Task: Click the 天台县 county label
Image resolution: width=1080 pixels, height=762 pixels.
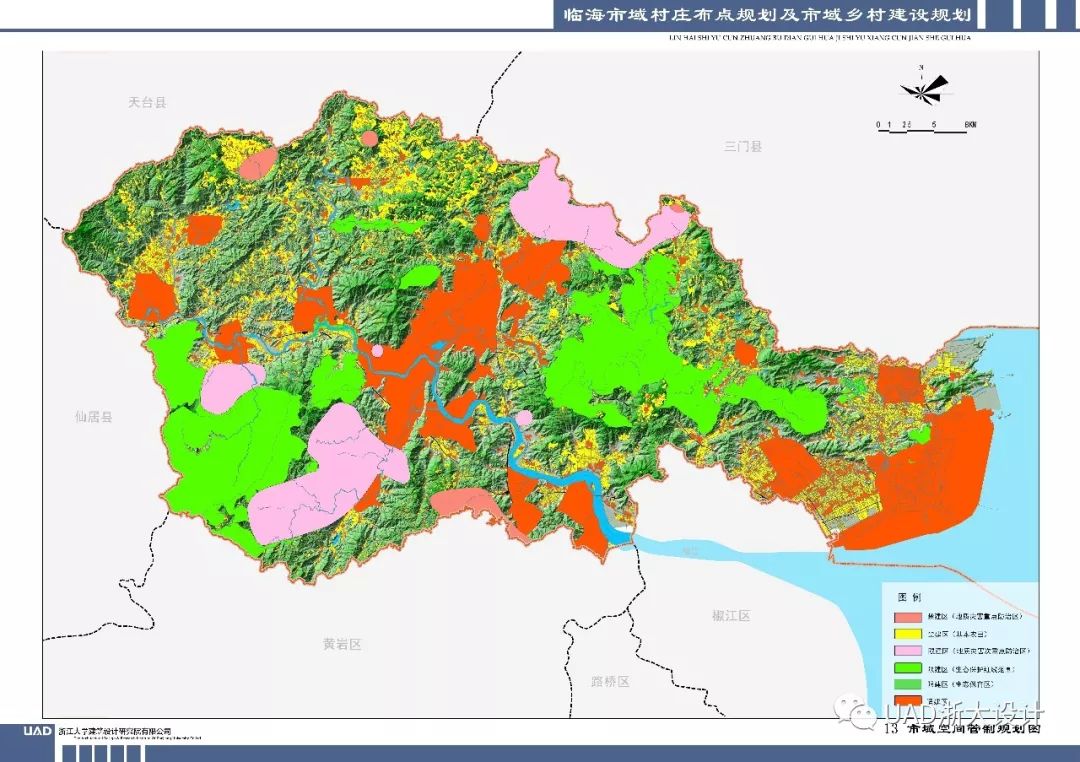Action: coord(147,102)
